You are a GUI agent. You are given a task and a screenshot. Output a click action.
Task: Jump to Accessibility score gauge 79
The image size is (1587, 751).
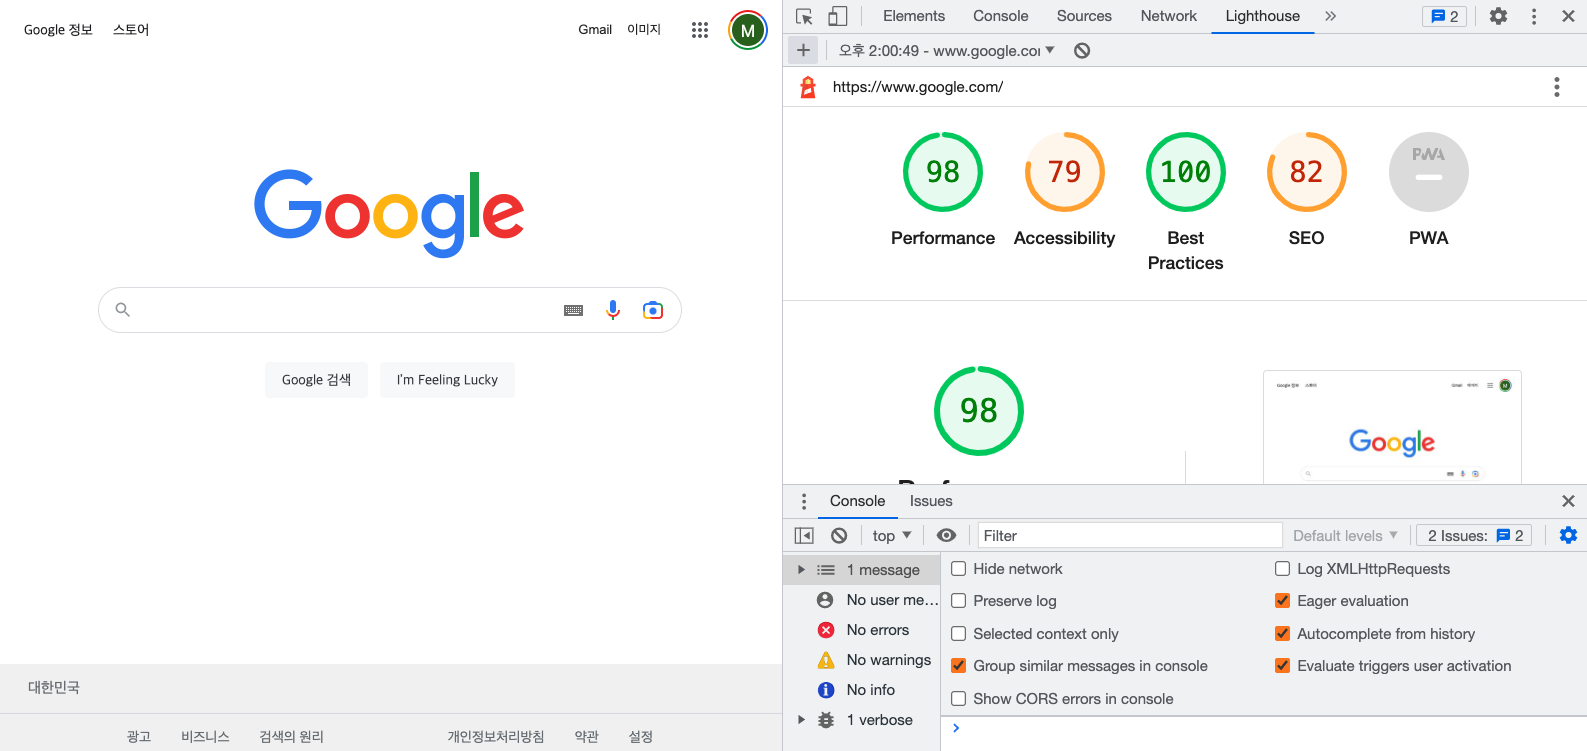[x=1064, y=172]
